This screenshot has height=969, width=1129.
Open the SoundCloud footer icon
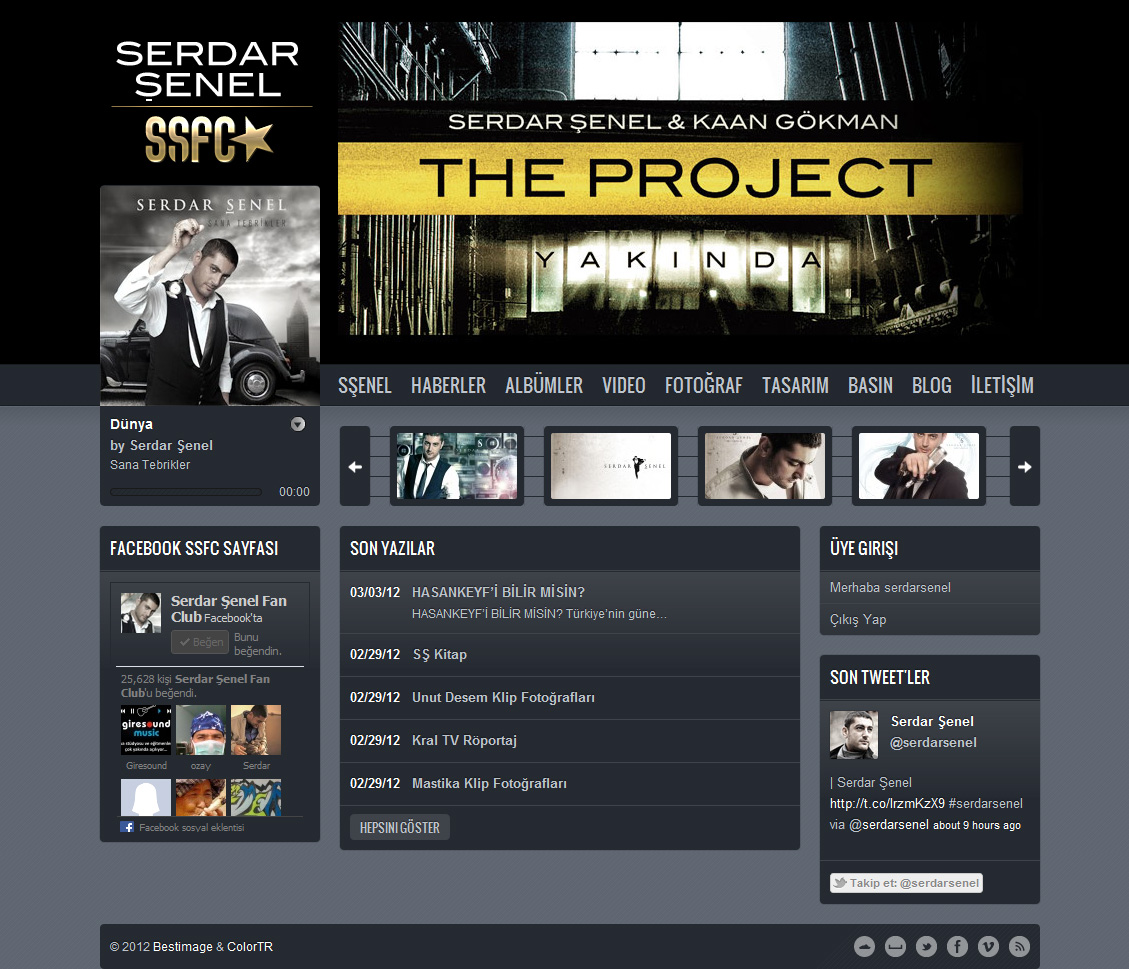tap(864, 947)
